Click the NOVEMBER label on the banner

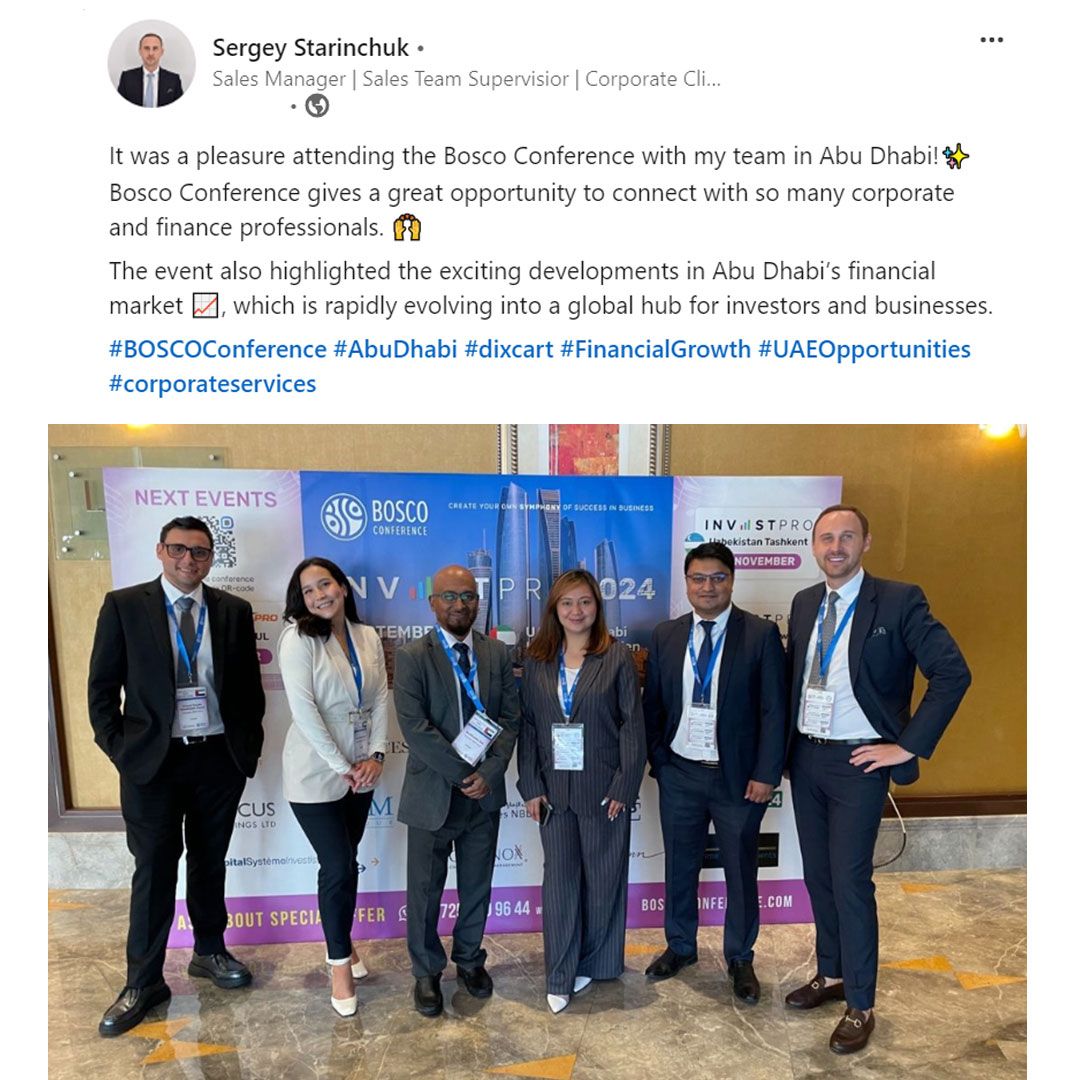[764, 561]
